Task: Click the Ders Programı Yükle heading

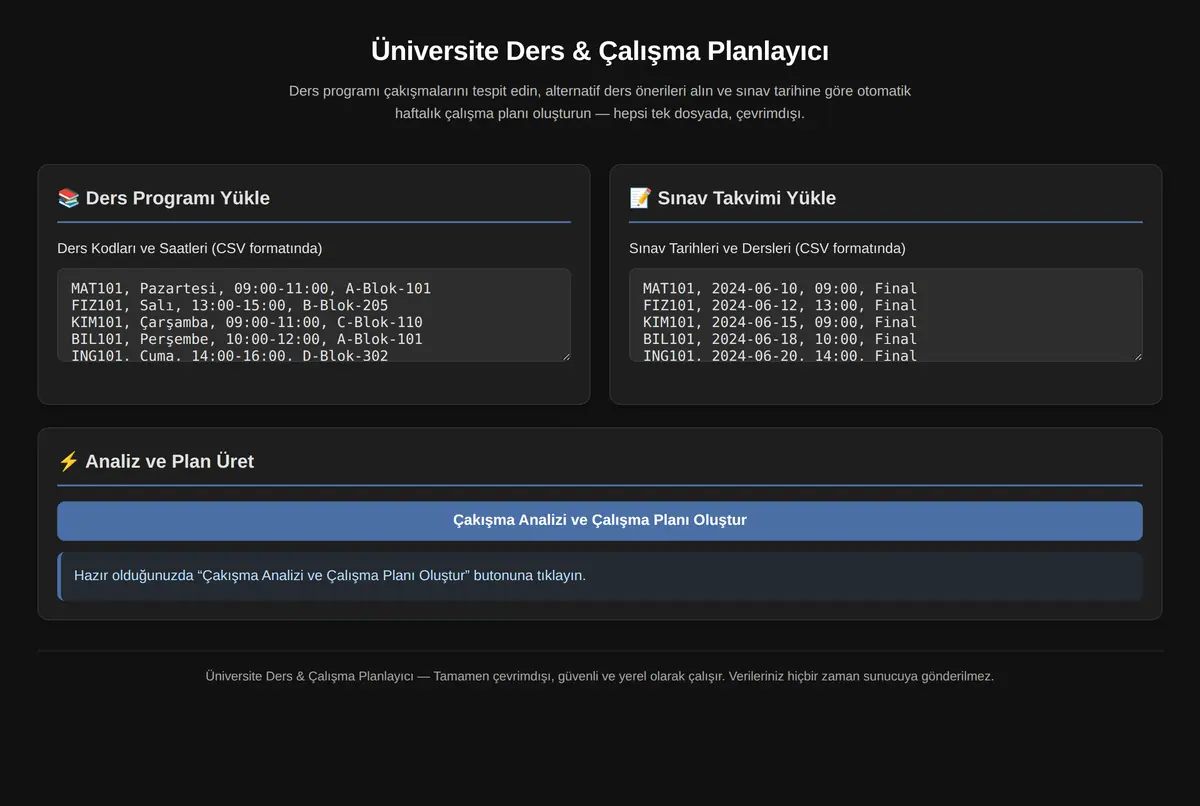Action: pyautogui.click(x=178, y=198)
